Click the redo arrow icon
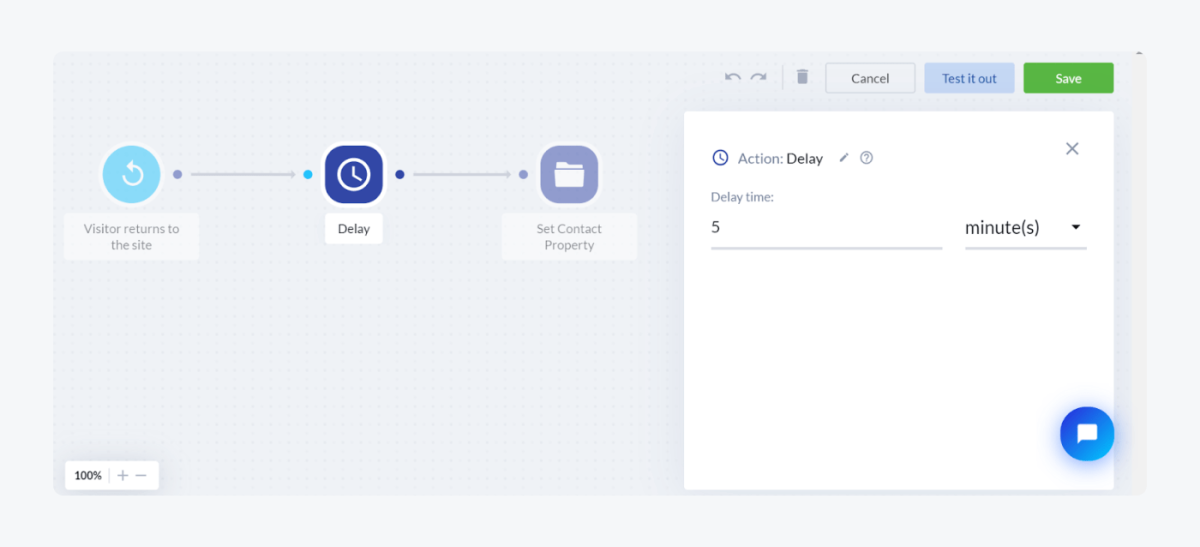The width and height of the screenshot is (1200, 547). tap(759, 77)
